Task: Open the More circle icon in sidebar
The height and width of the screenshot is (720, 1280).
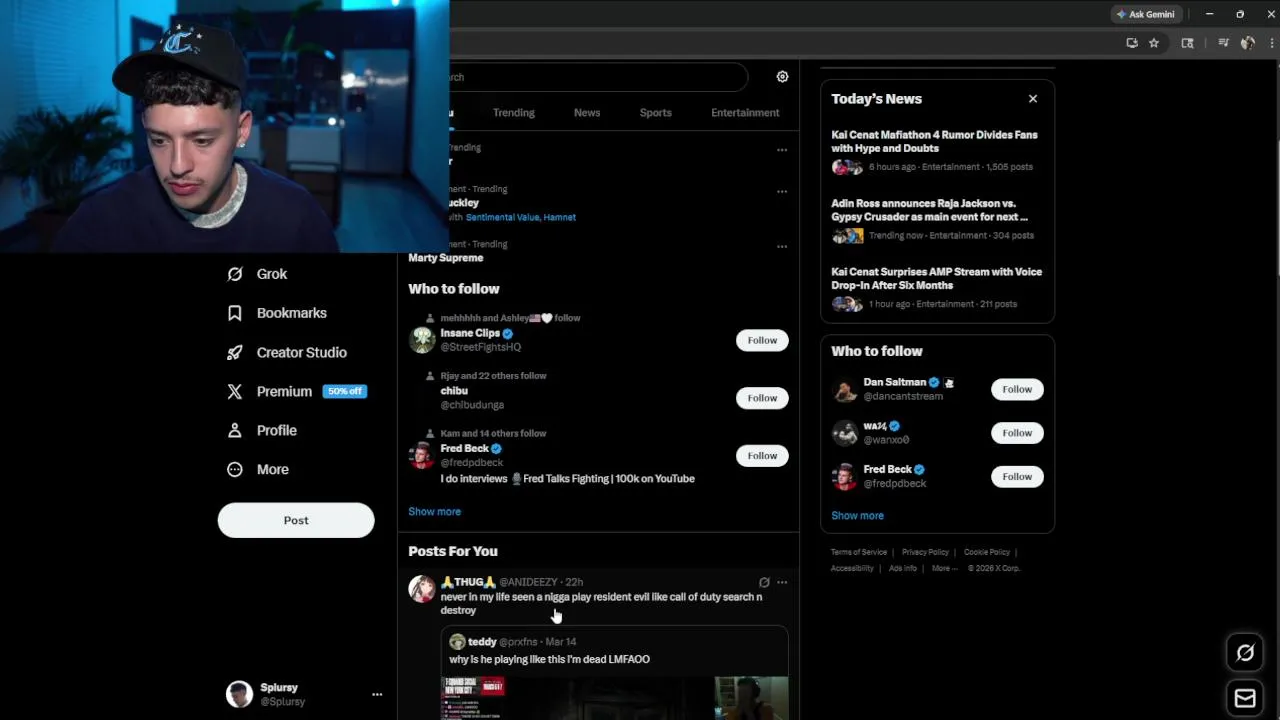Action: (235, 469)
